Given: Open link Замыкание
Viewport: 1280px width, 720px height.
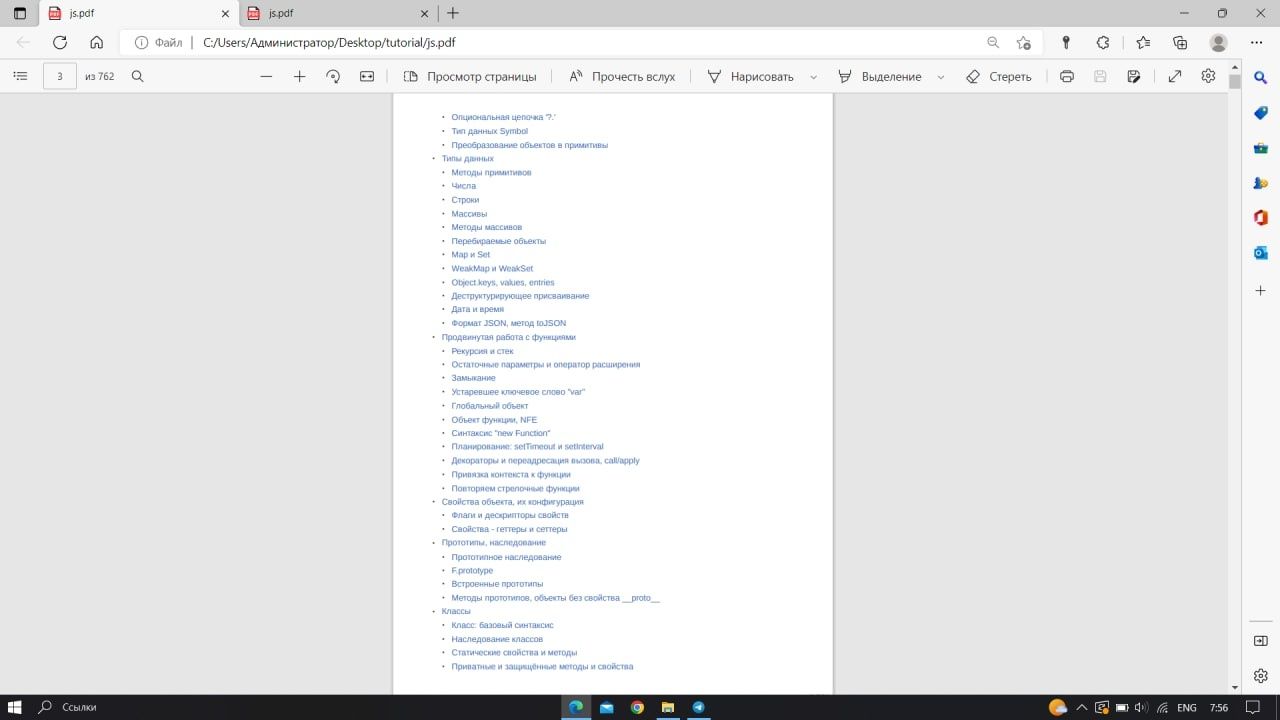Looking at the screenshot, I should [473, 378].
